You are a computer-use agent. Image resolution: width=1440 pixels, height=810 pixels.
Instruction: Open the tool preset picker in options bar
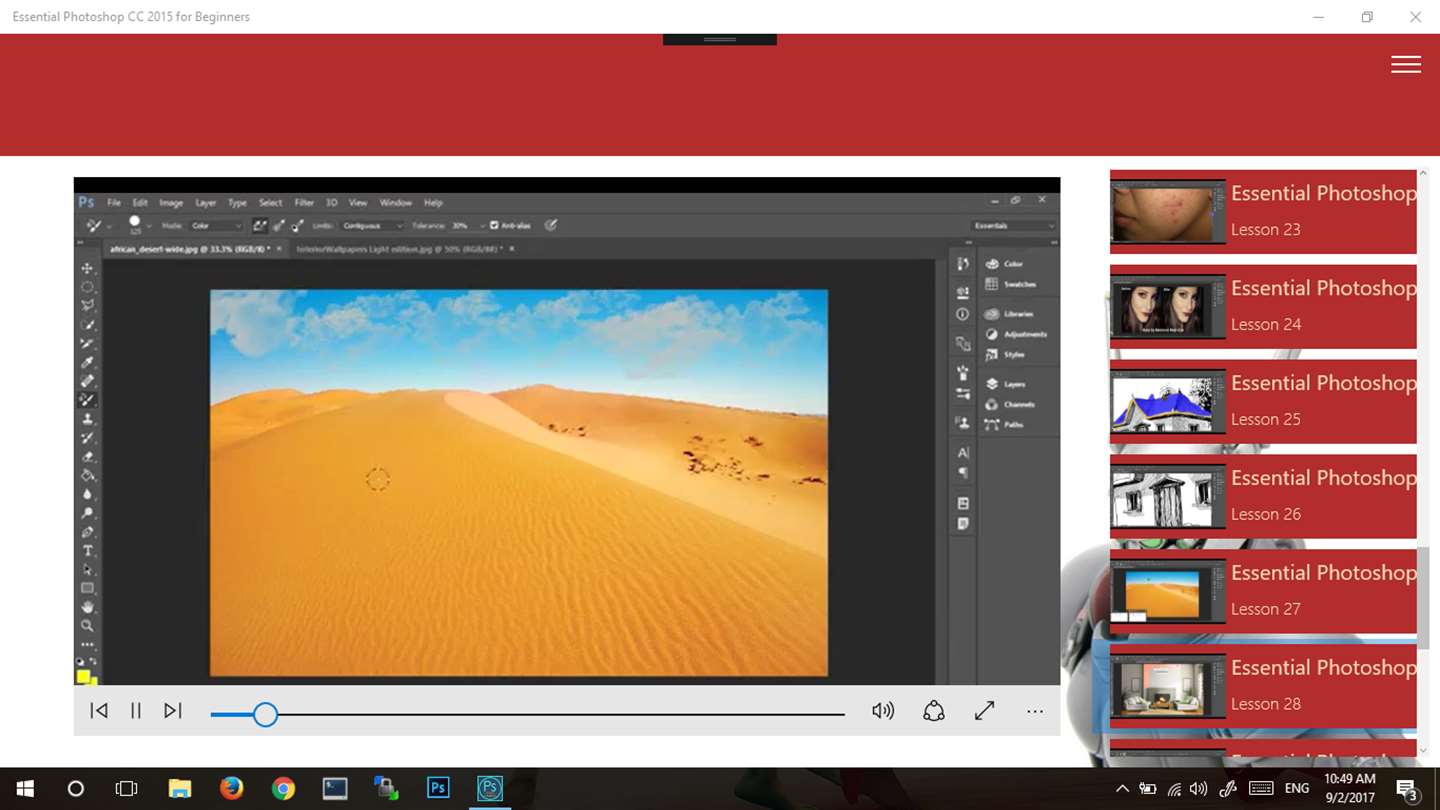click(98, 225)
